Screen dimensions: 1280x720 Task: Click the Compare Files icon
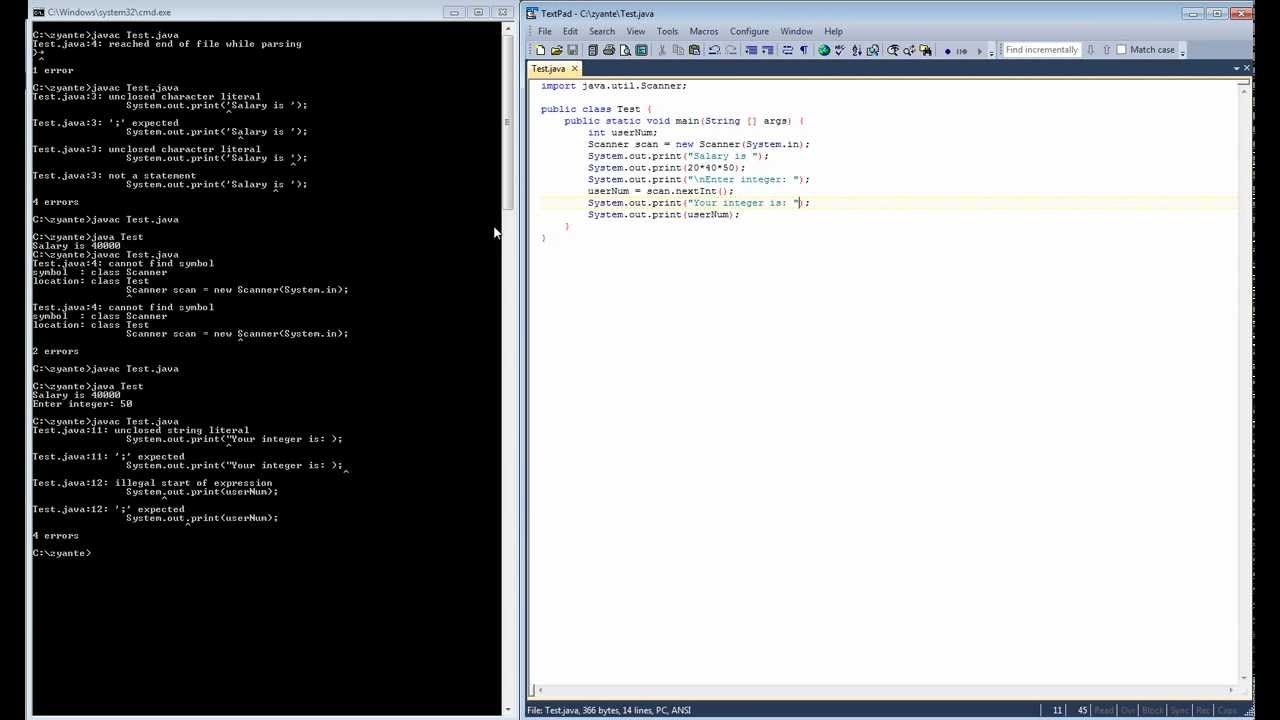pyautogui.click(x=873, y=50)
